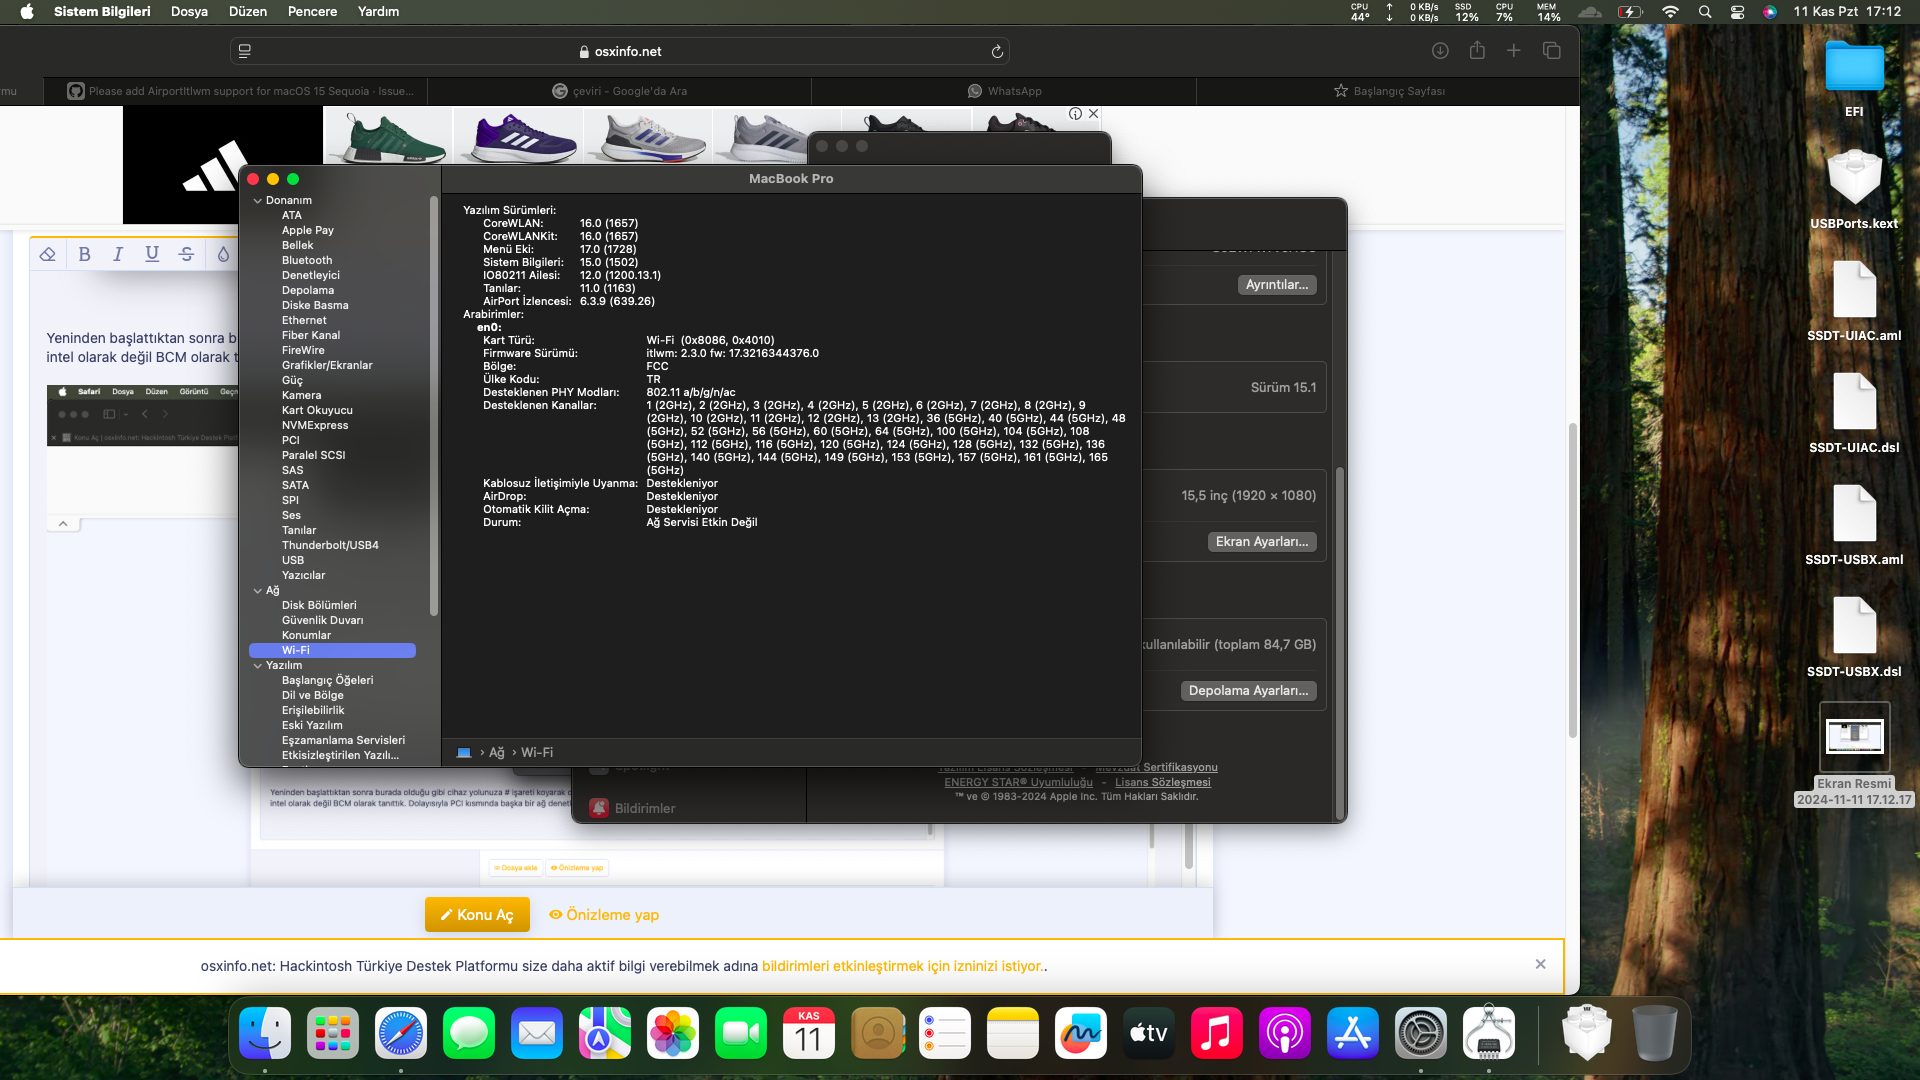Select Bluetooth in the hardware list

(x=306, y=260)
